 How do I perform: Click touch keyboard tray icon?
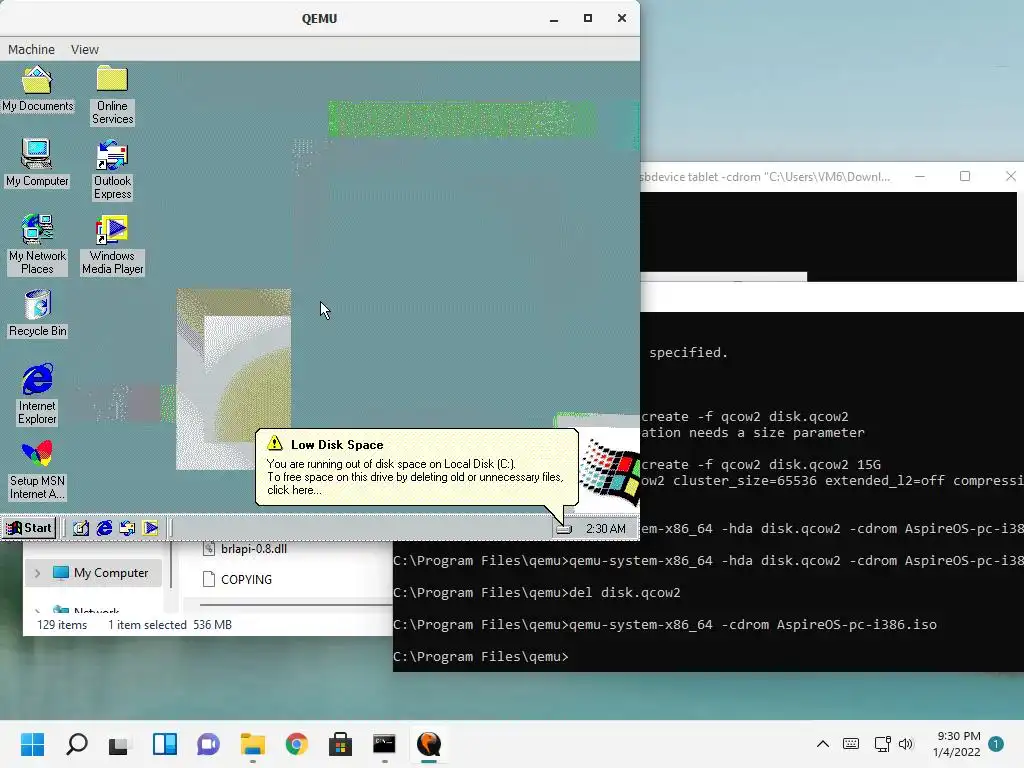coord(851,744)
